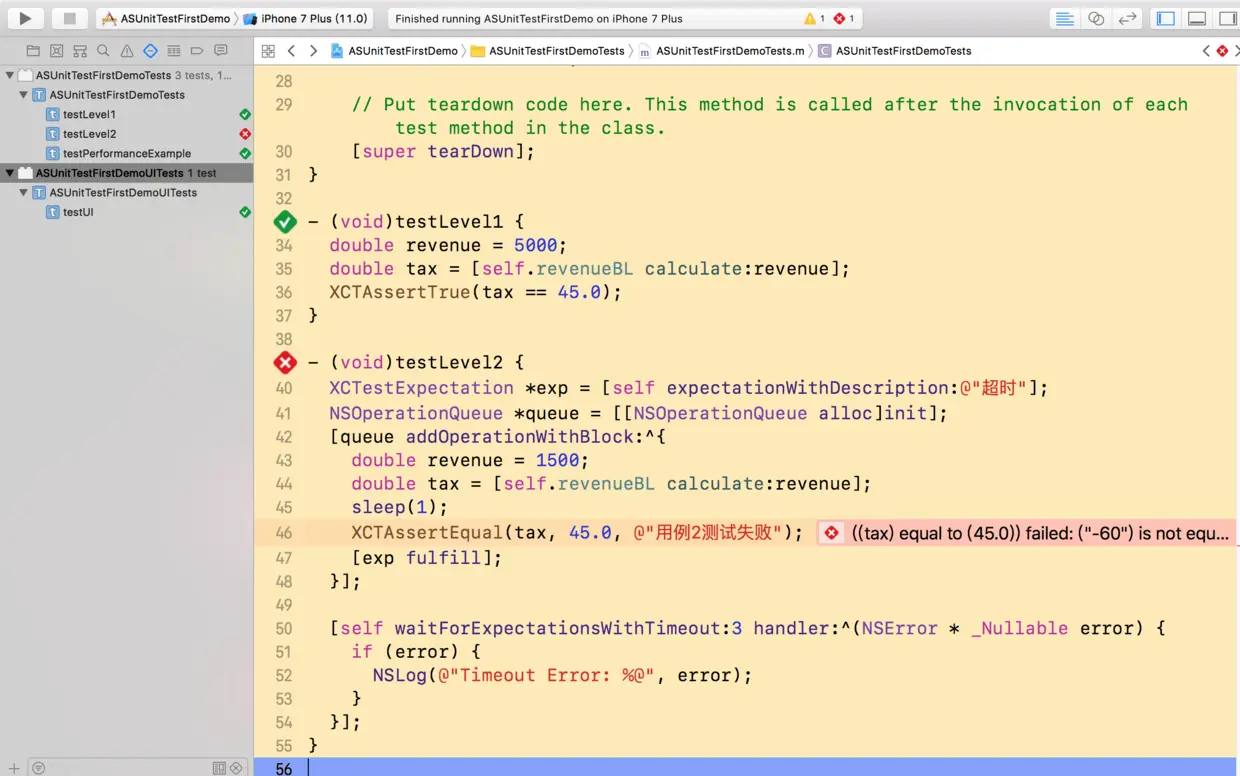Show only tests in the current scheme
The image size is (1240, 776).
pyautogui.click(x=219, y=768)
